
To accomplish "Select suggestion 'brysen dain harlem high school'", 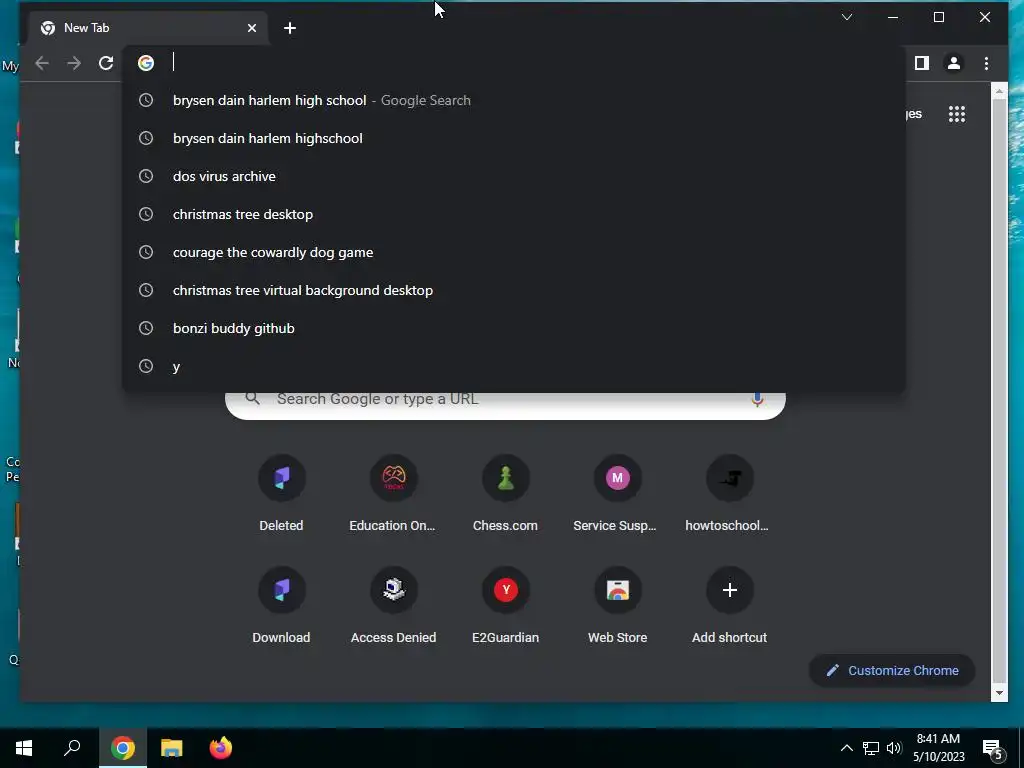I will [x=513, y=101].
